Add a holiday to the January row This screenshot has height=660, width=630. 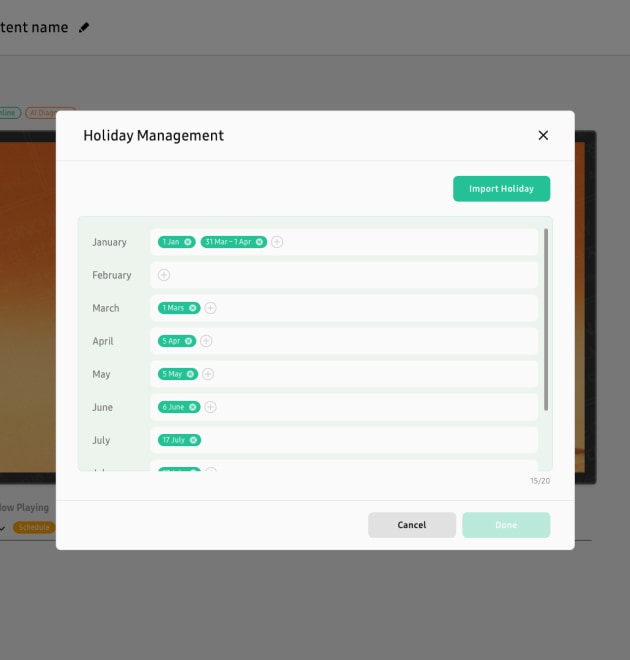pos(277,242)
